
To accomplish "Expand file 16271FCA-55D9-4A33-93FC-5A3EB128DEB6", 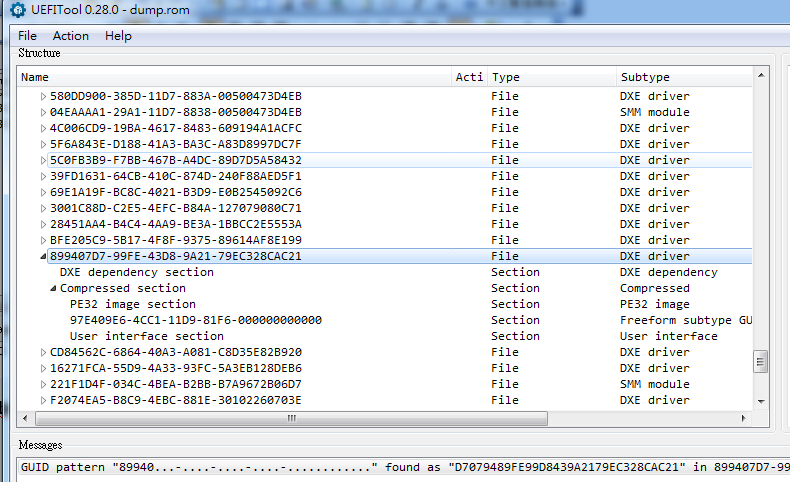I will click(x=43, y=369).
